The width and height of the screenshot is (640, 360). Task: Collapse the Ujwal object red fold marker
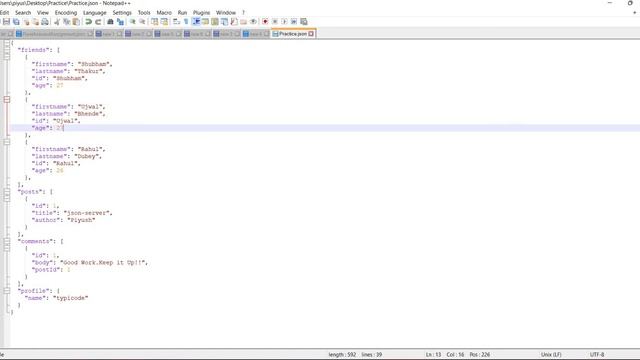coord(7,99)
